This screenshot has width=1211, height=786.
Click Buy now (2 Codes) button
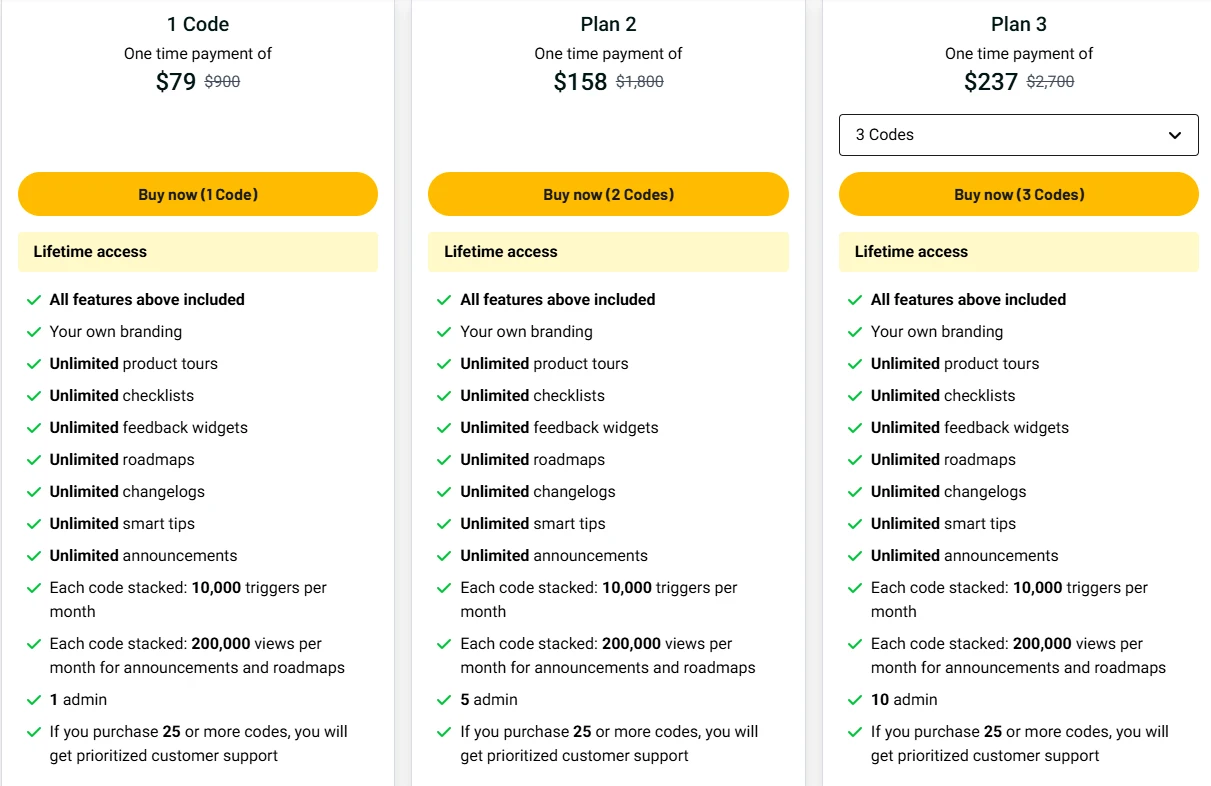point(608,194)
